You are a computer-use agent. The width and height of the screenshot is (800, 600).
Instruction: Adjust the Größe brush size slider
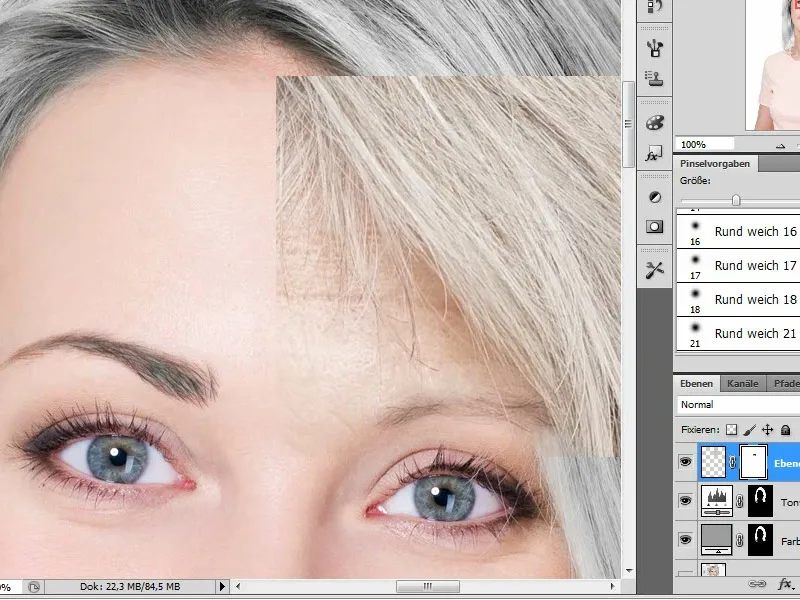pyautogui.click(x=736, y=200)
